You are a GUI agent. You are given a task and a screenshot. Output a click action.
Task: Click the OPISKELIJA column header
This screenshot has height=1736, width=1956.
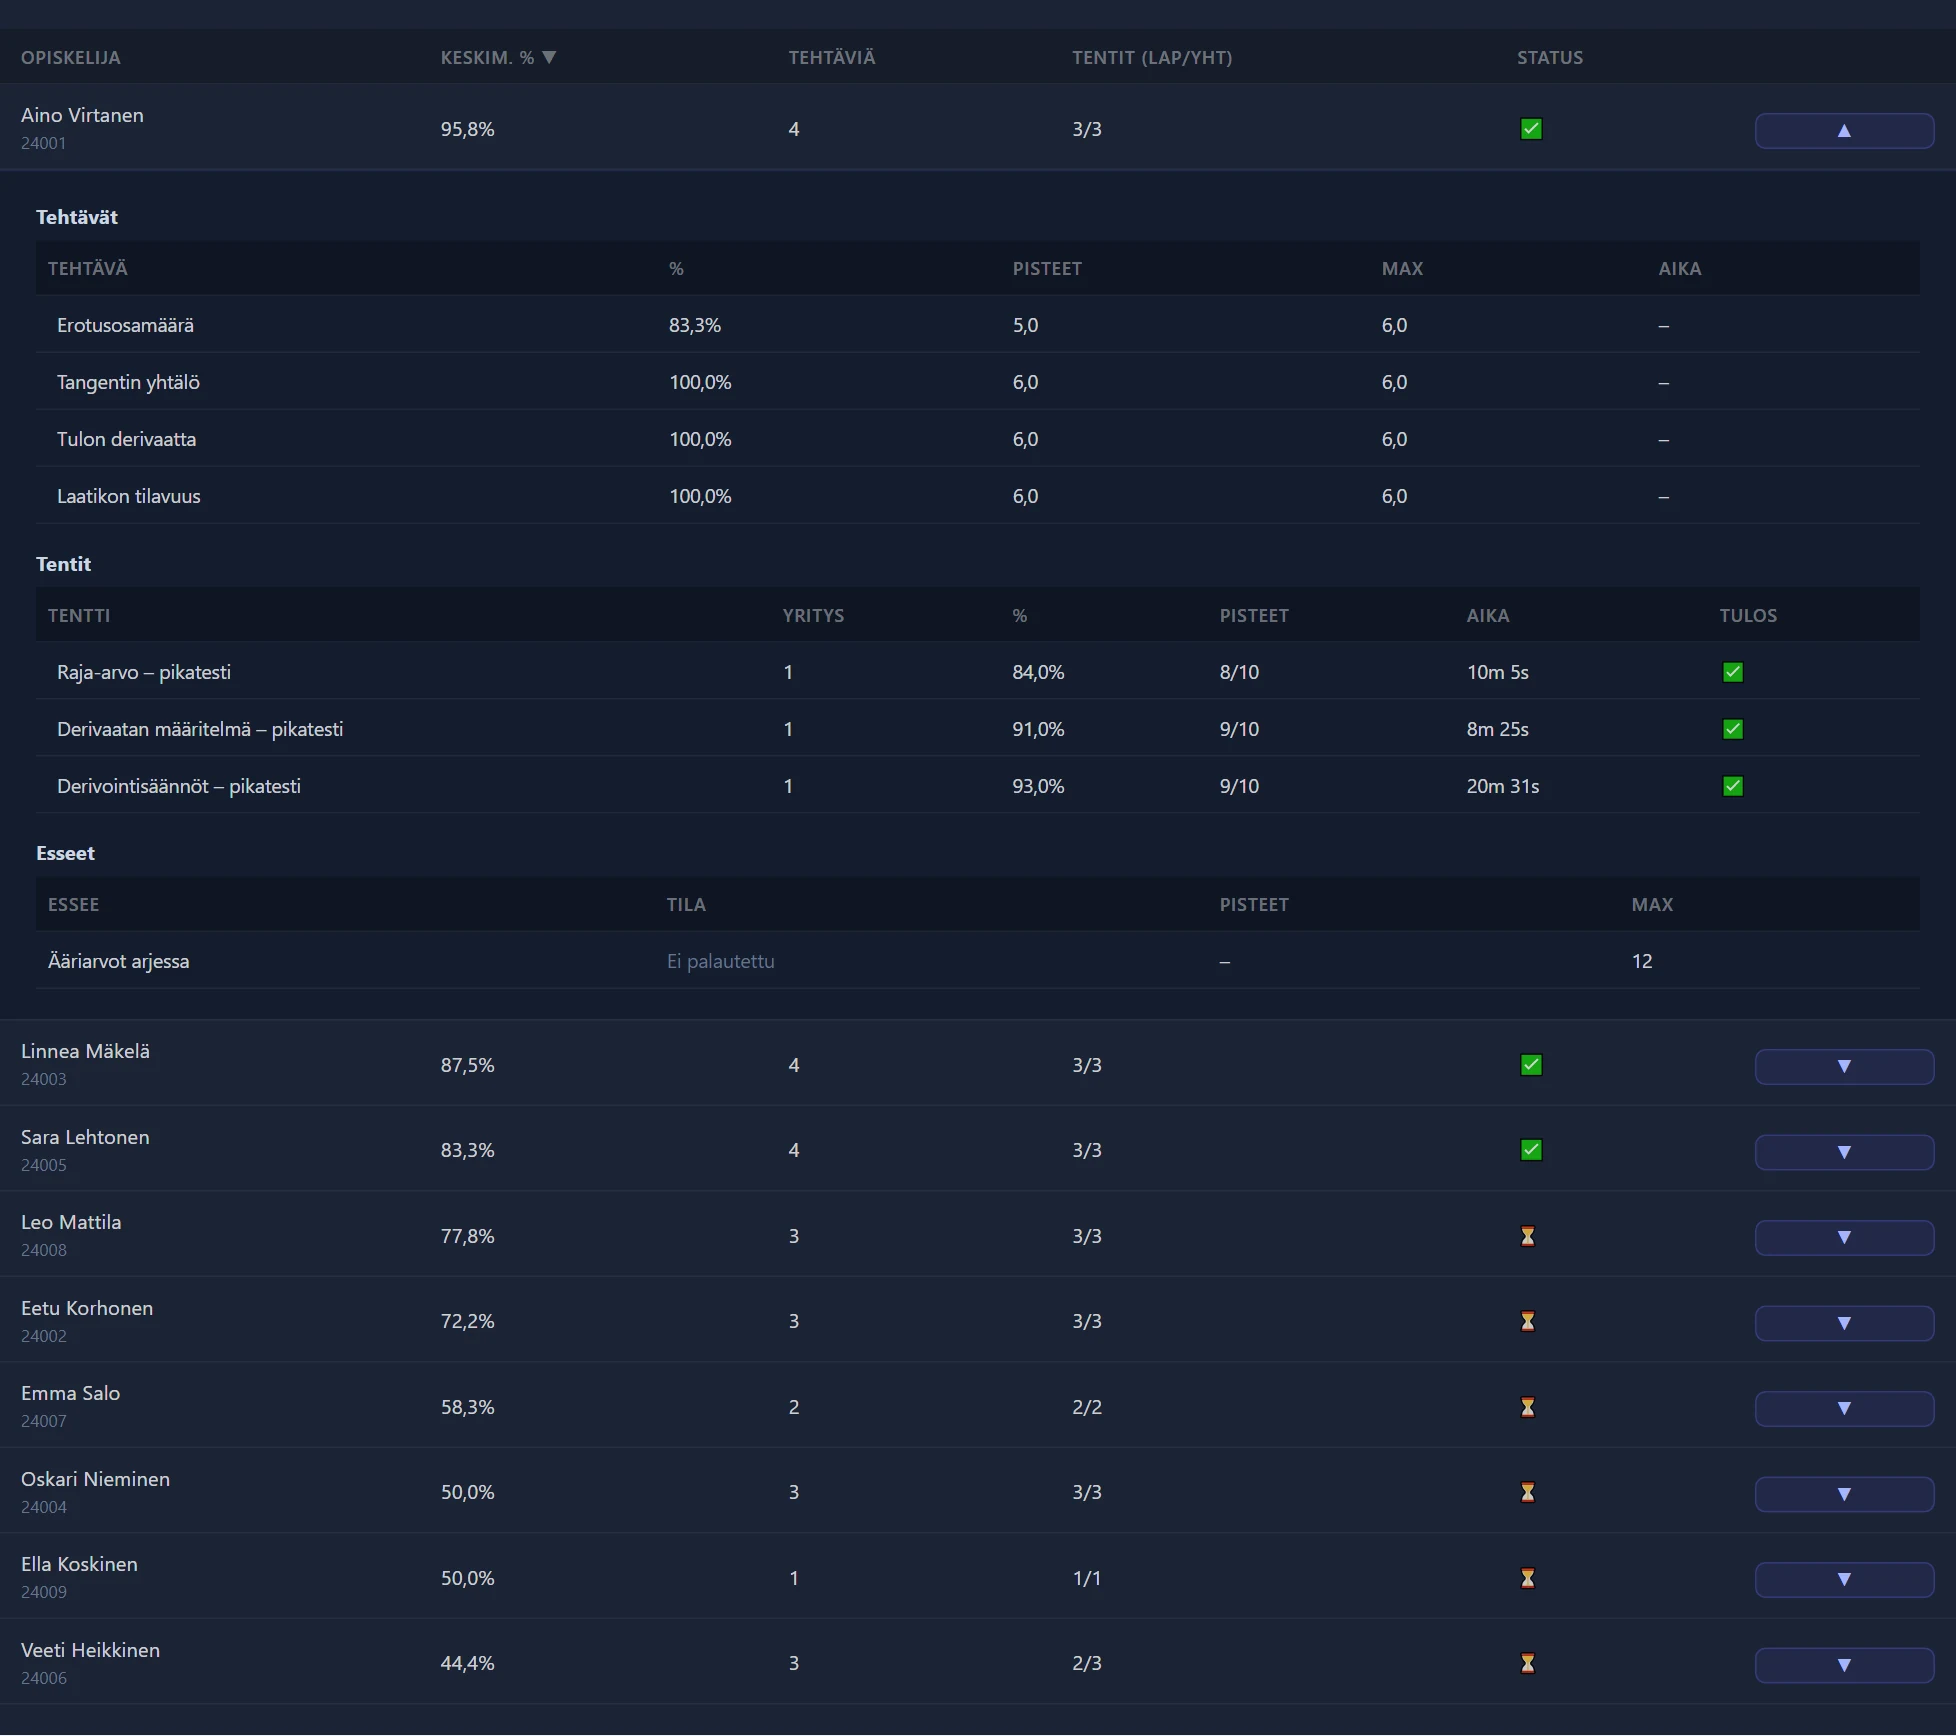coord(71,57)
